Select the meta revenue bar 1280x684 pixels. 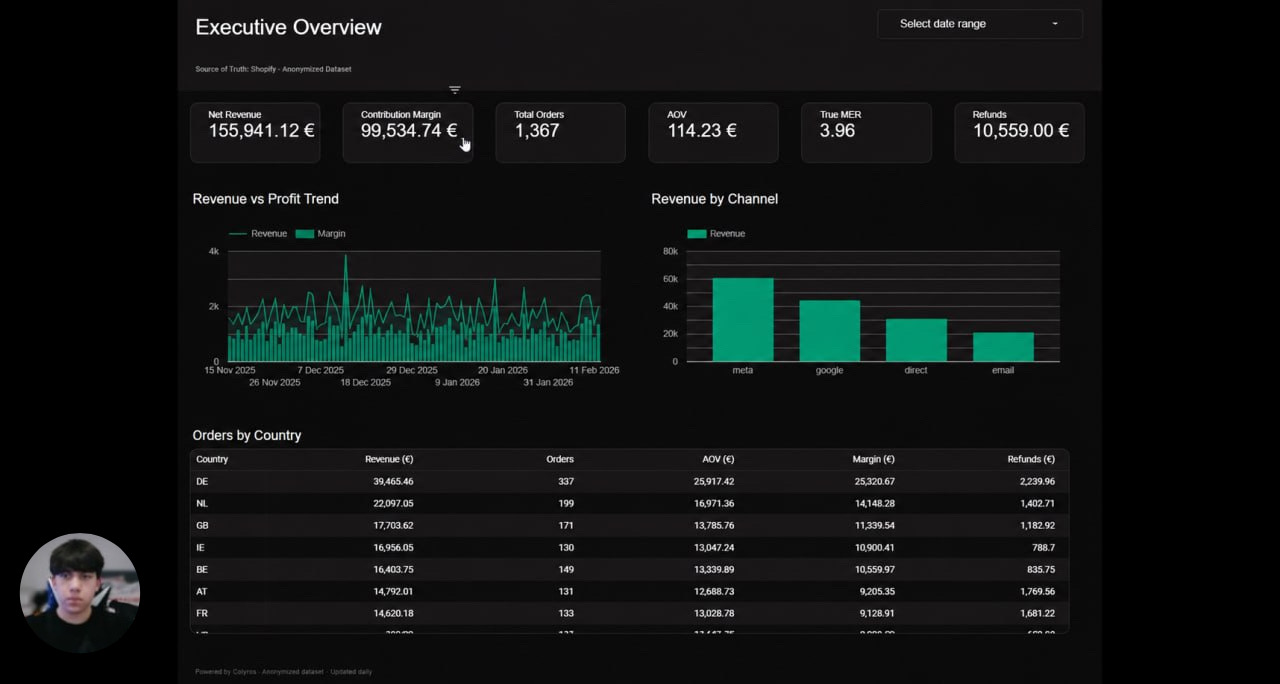coord(742,319)
